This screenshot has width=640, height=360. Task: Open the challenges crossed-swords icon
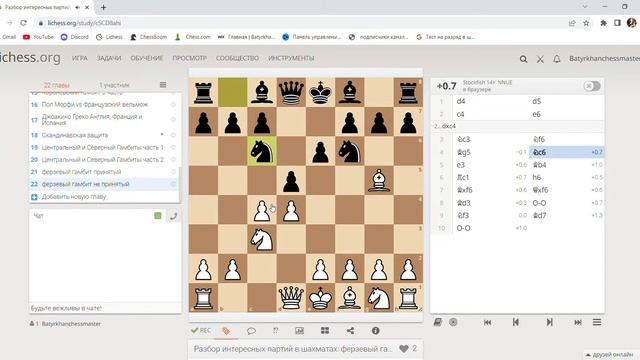[x=540, y=59]
